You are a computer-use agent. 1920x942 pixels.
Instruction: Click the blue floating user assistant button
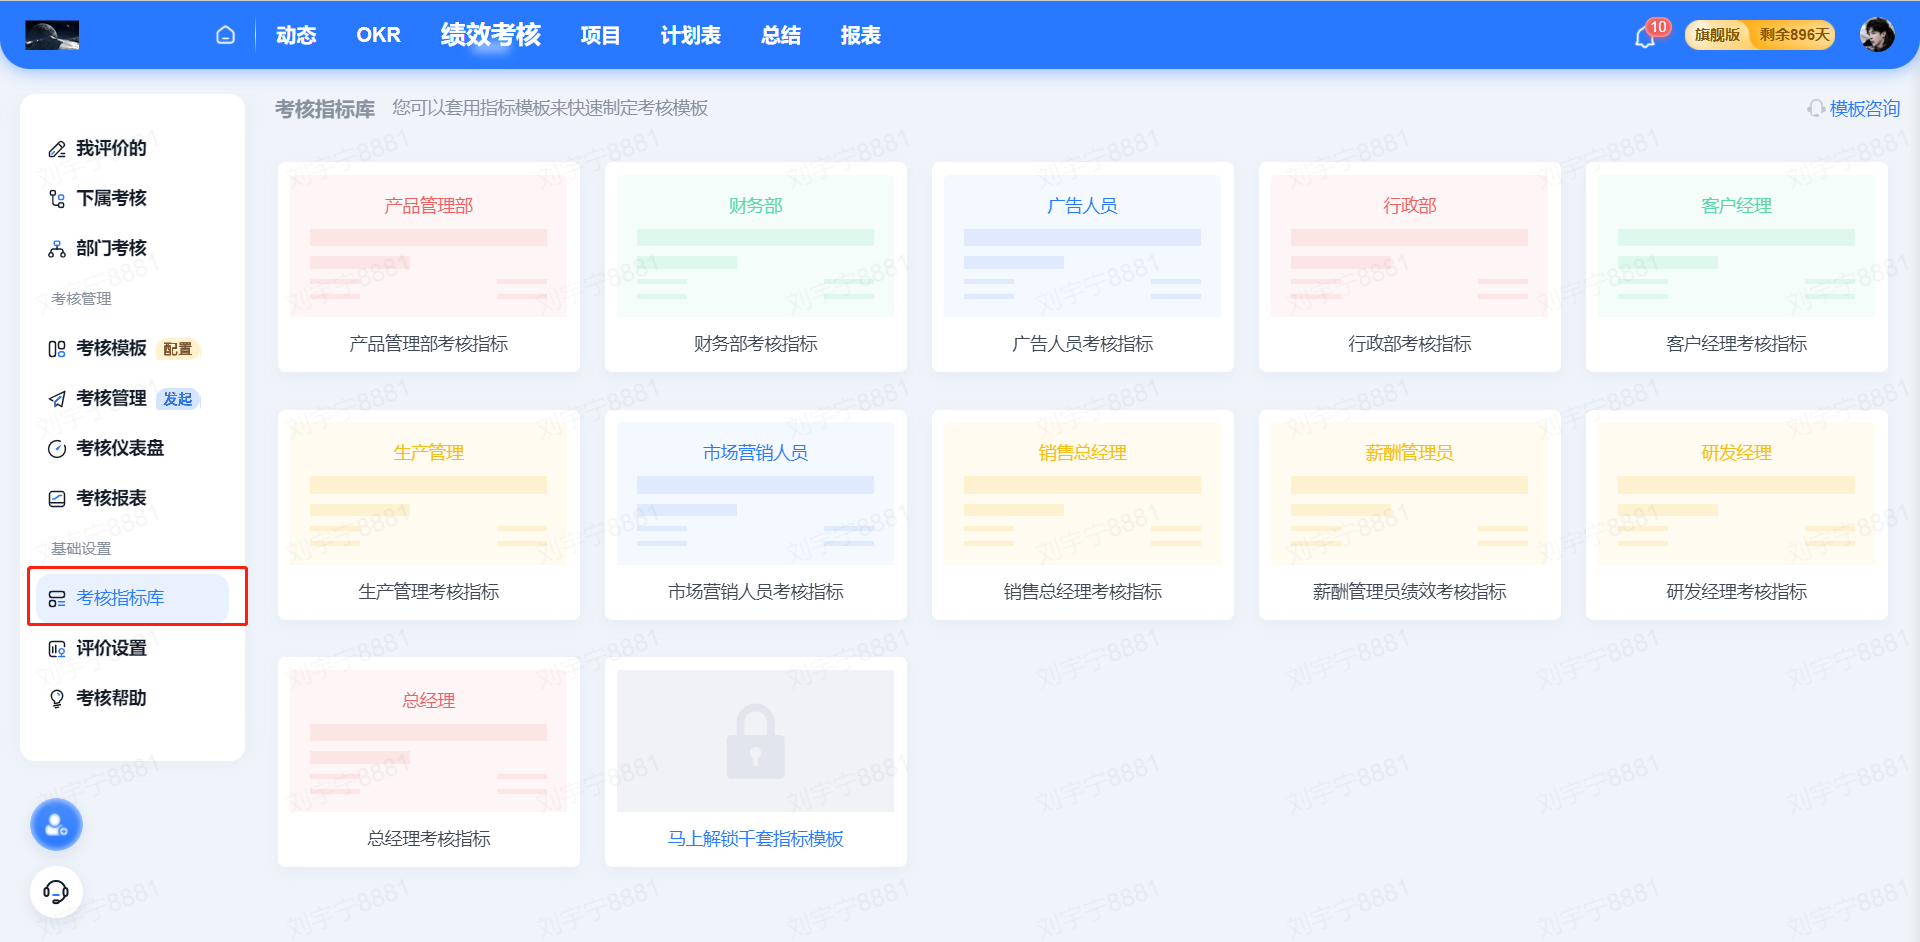pos(56,825)
